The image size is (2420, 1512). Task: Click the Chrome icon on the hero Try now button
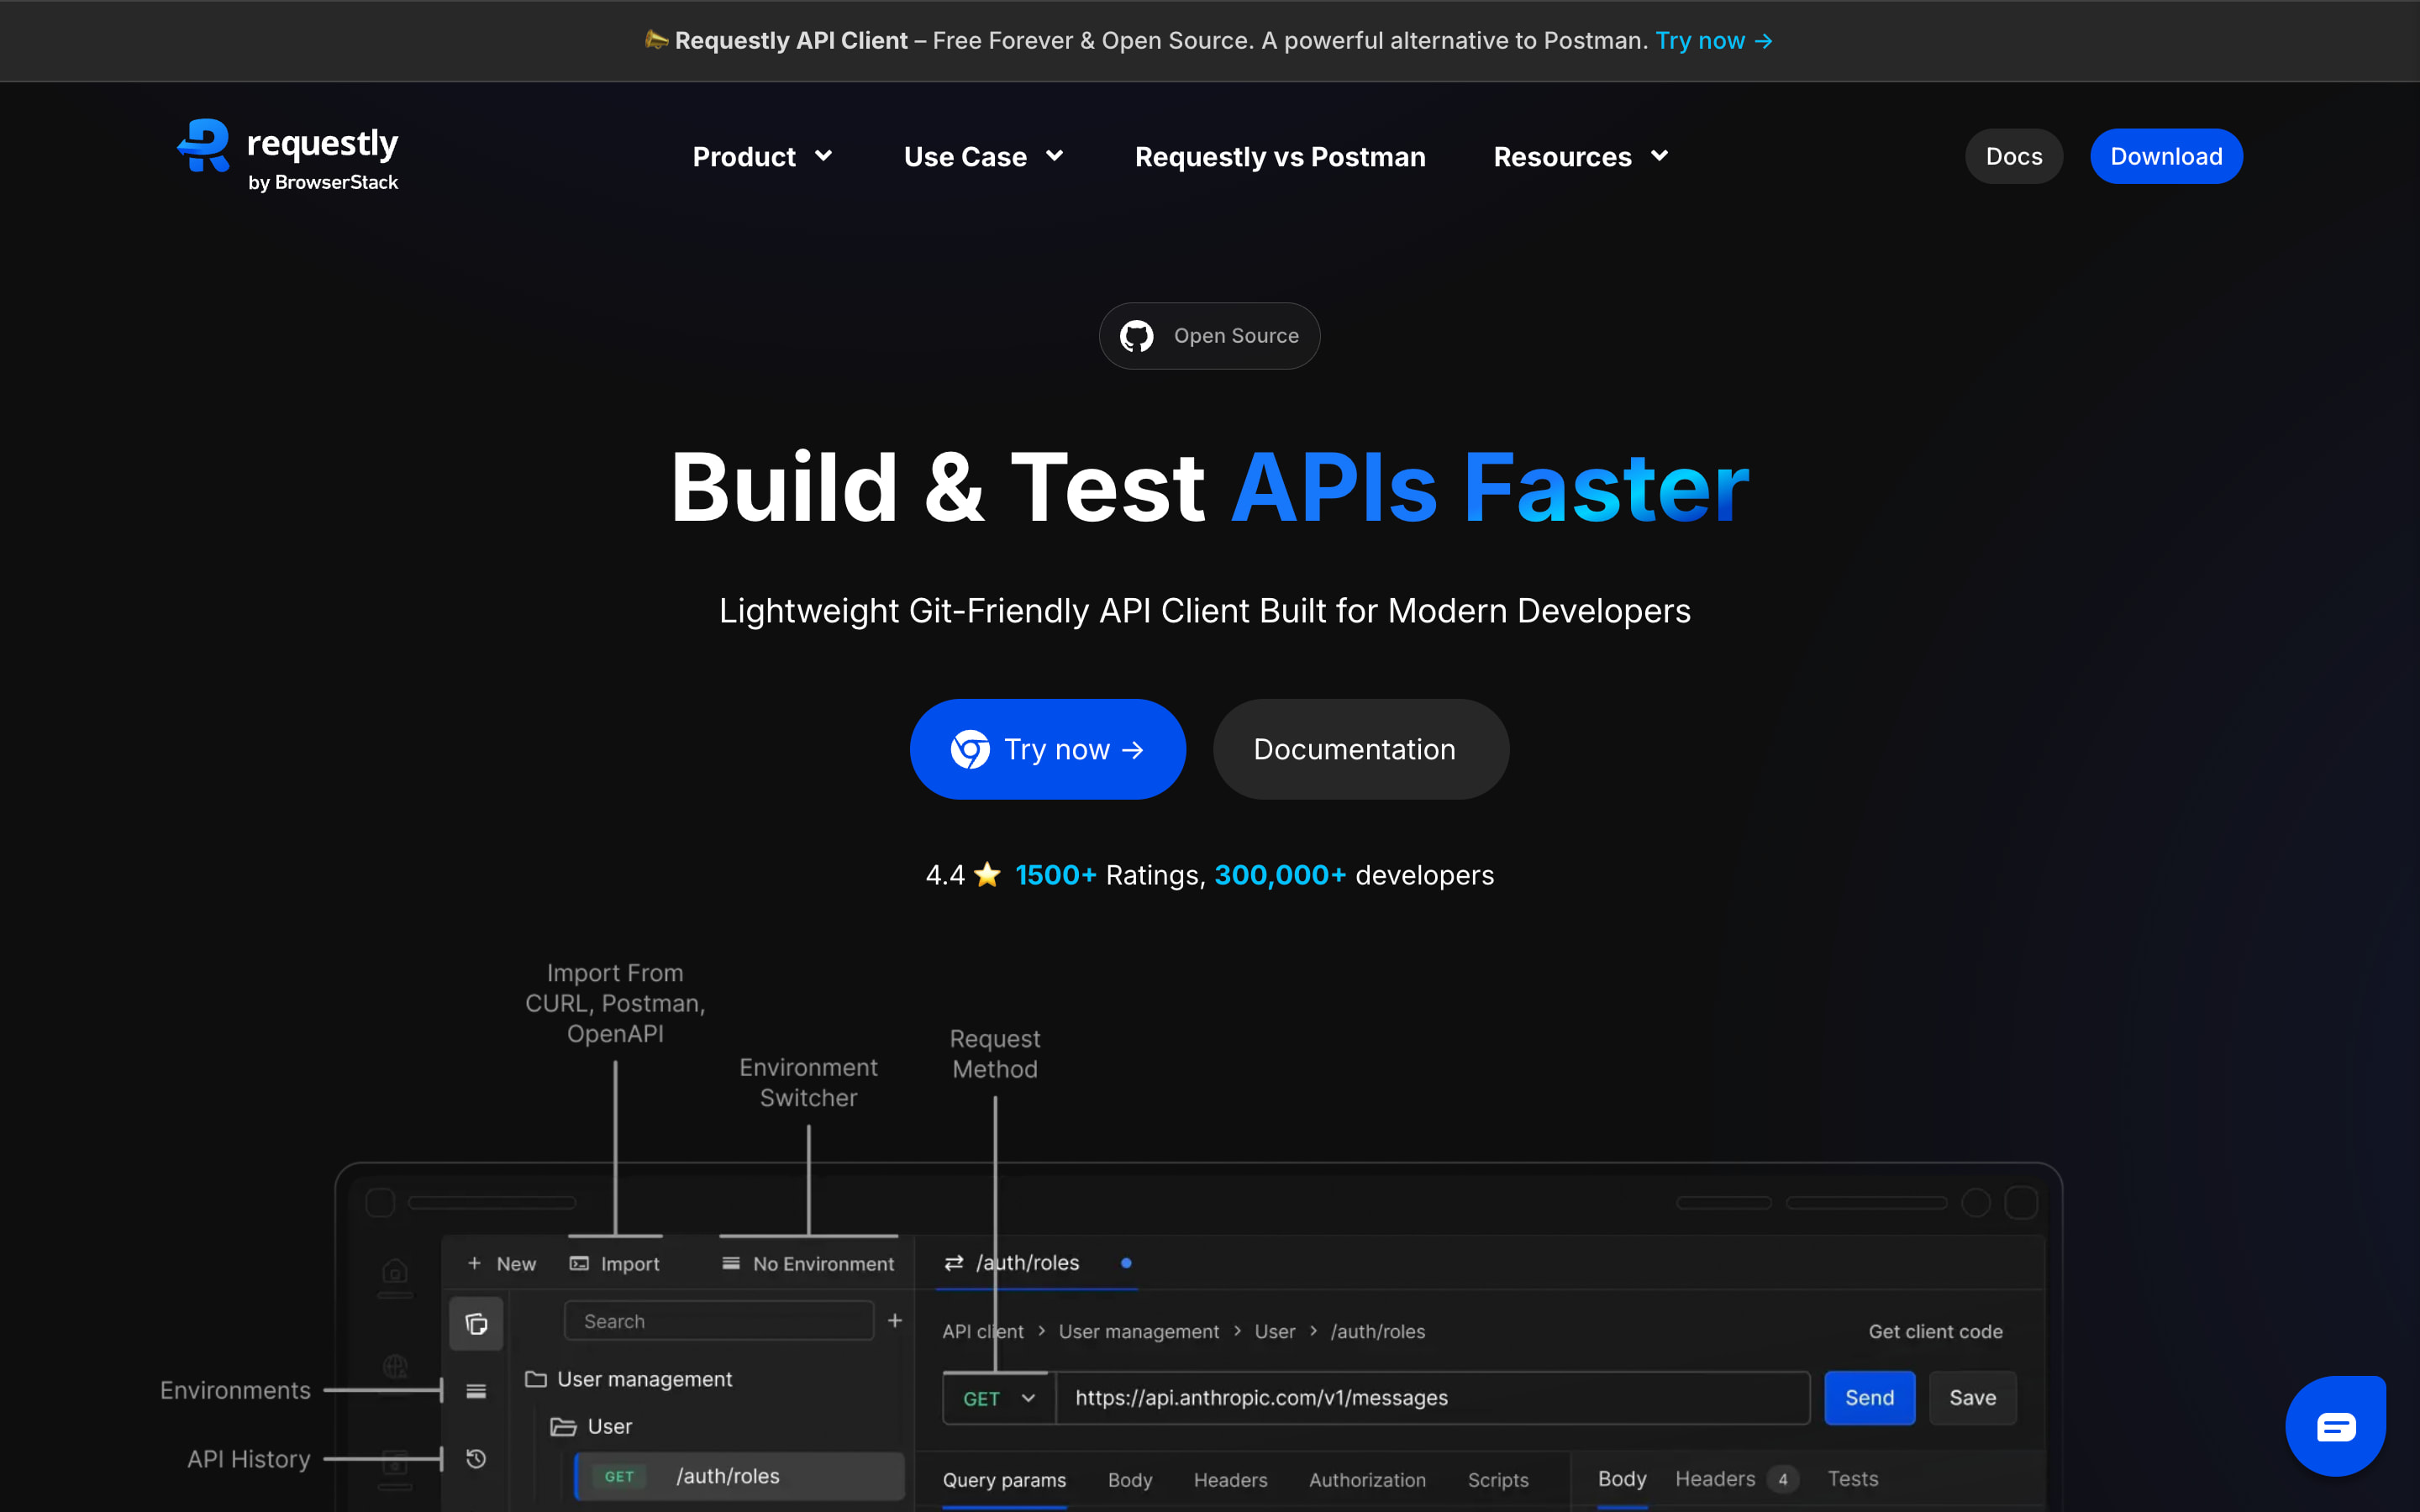(969, 749)
